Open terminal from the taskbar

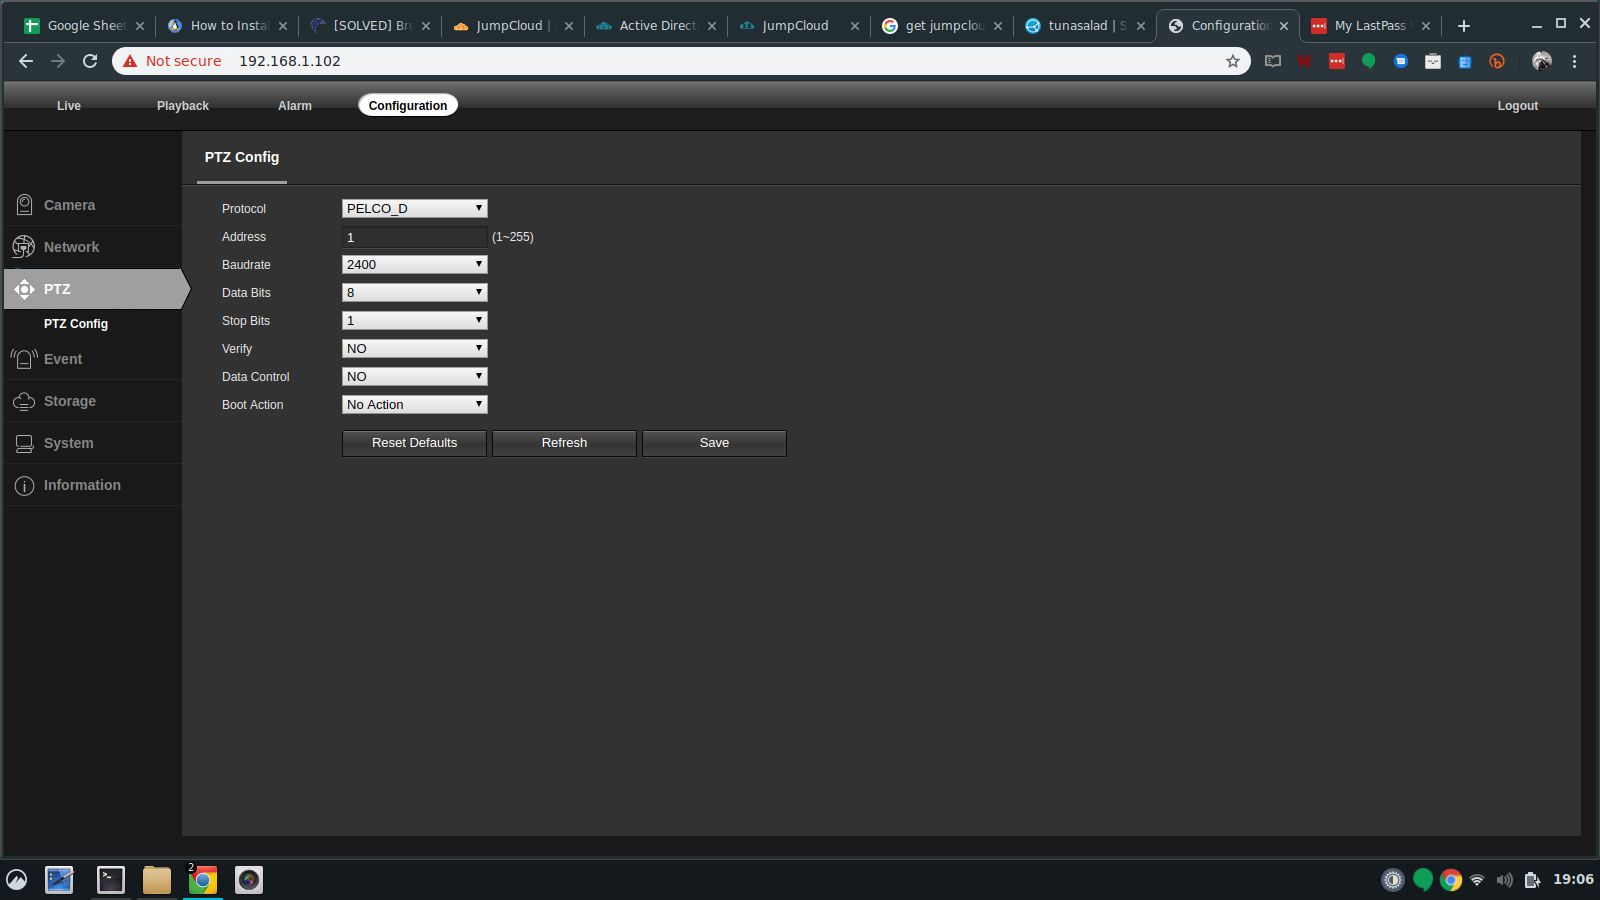(110, 879)
